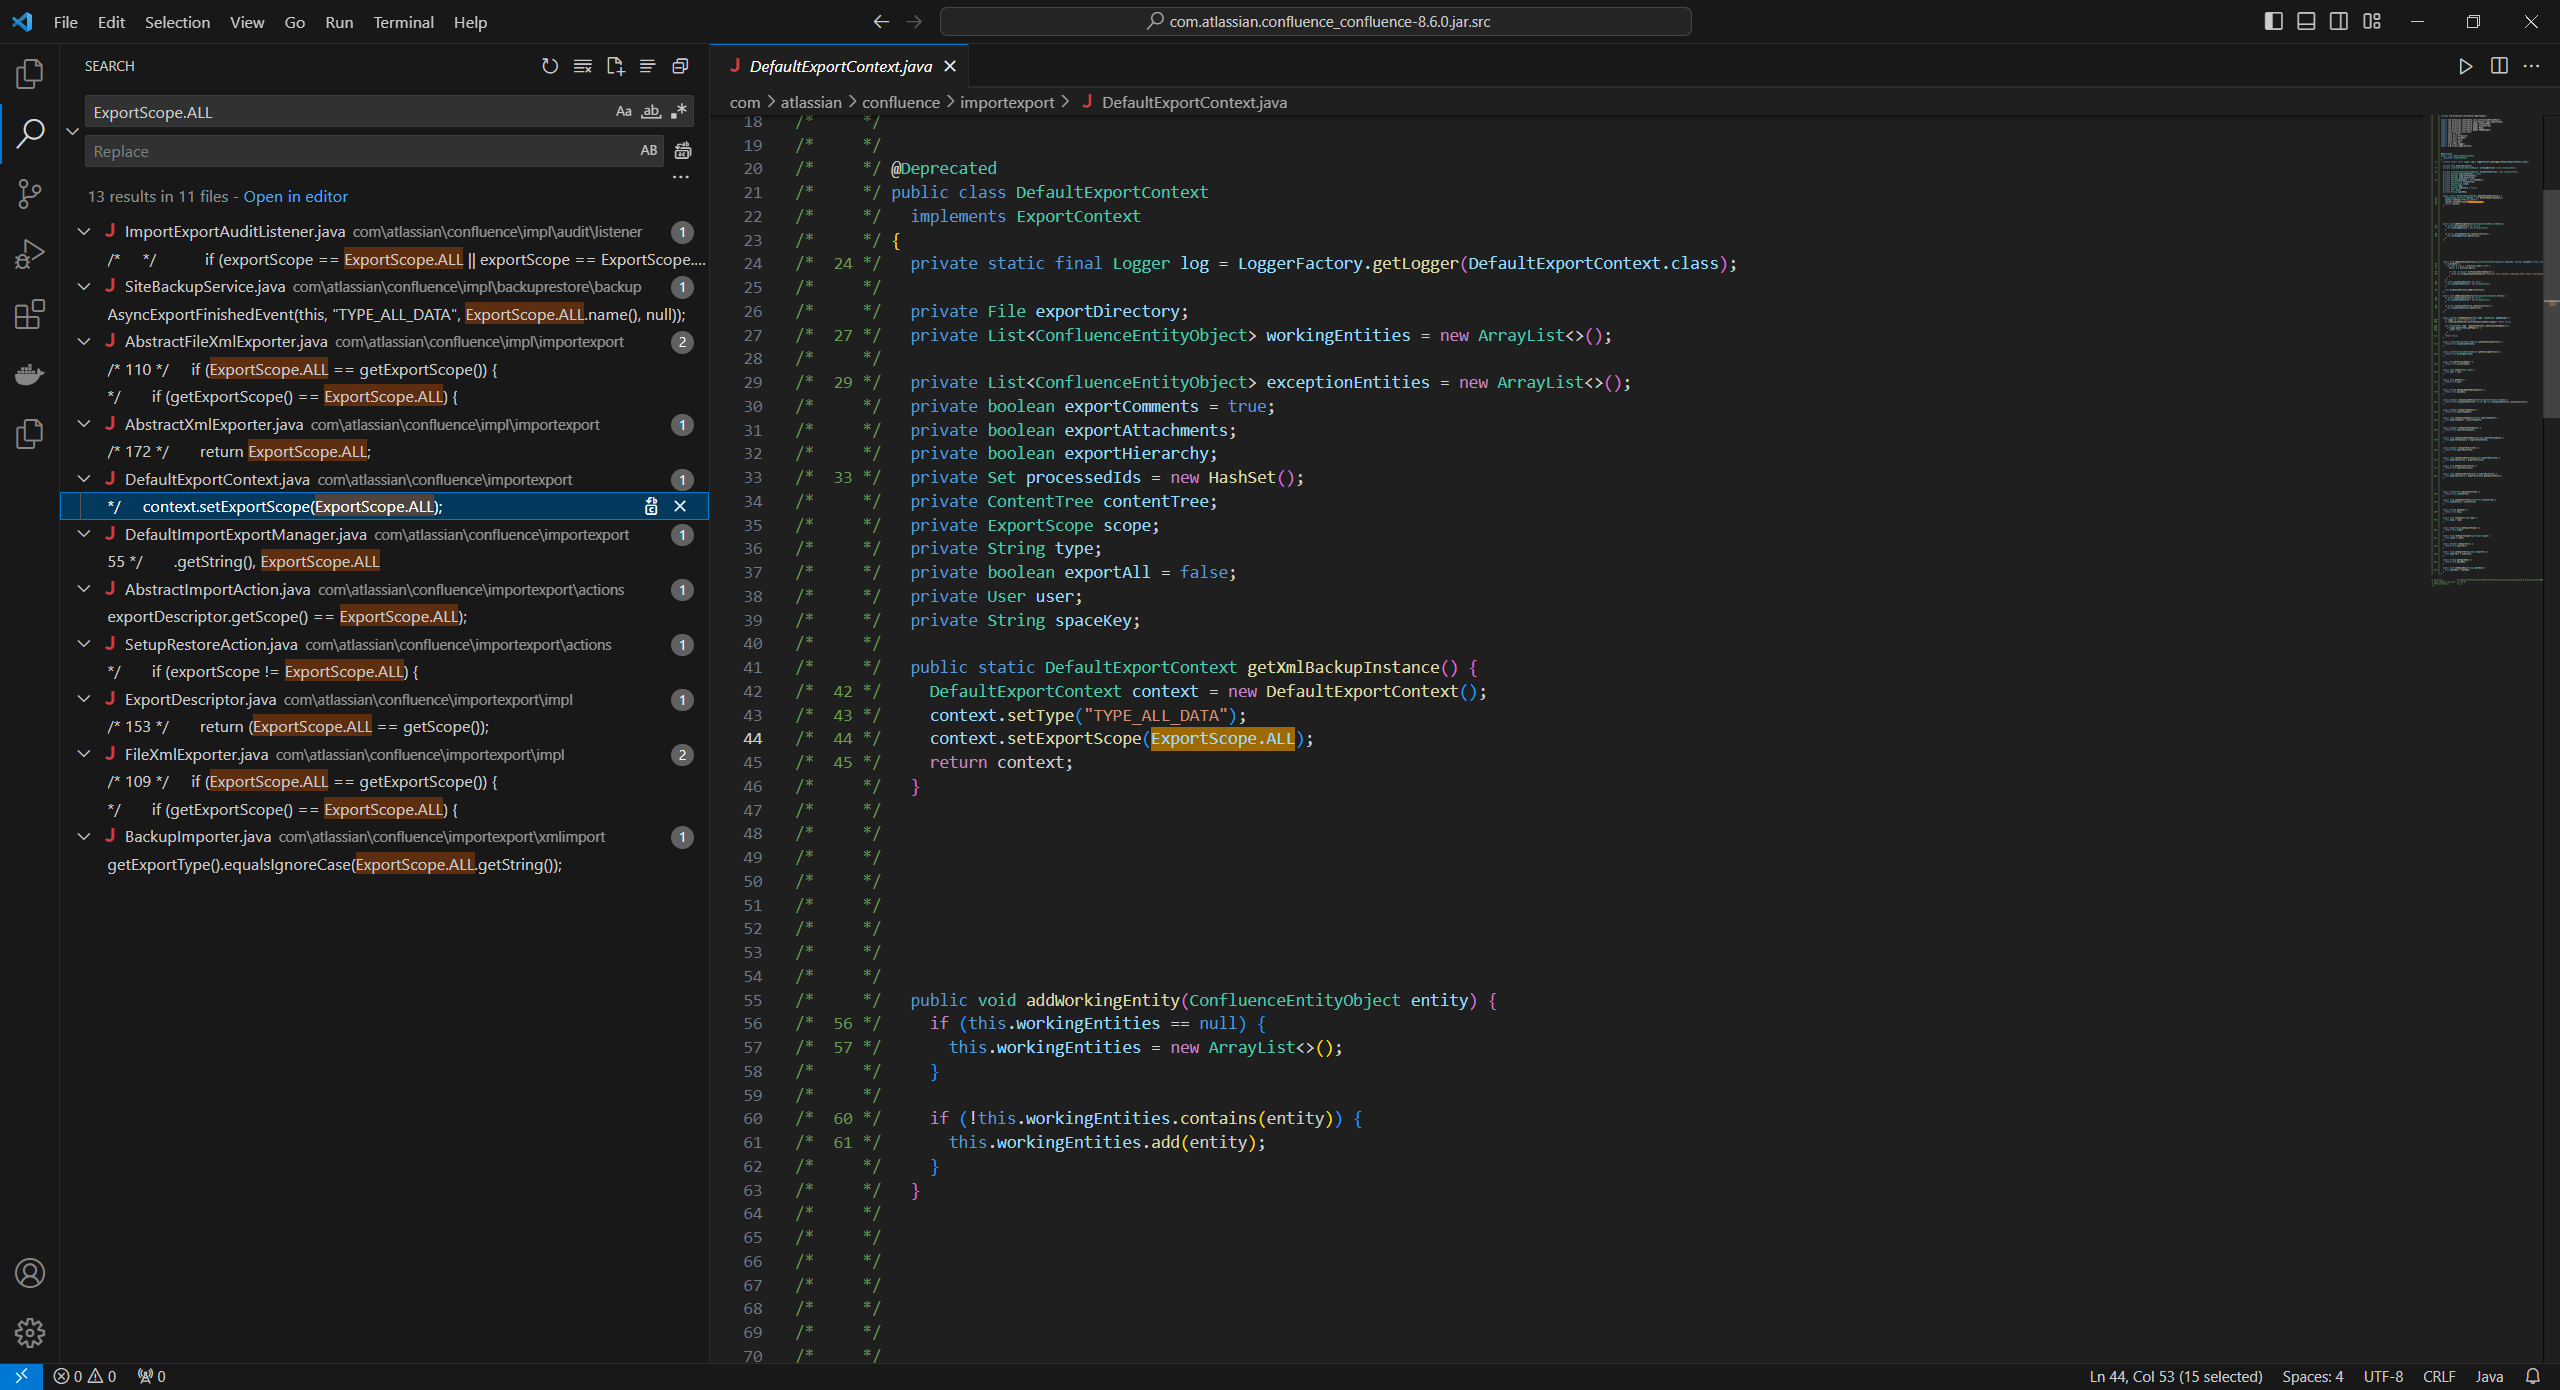Customize layout icon in title bar
This screenshot has width=2560, height=1390.
[x=2372, y=21]
